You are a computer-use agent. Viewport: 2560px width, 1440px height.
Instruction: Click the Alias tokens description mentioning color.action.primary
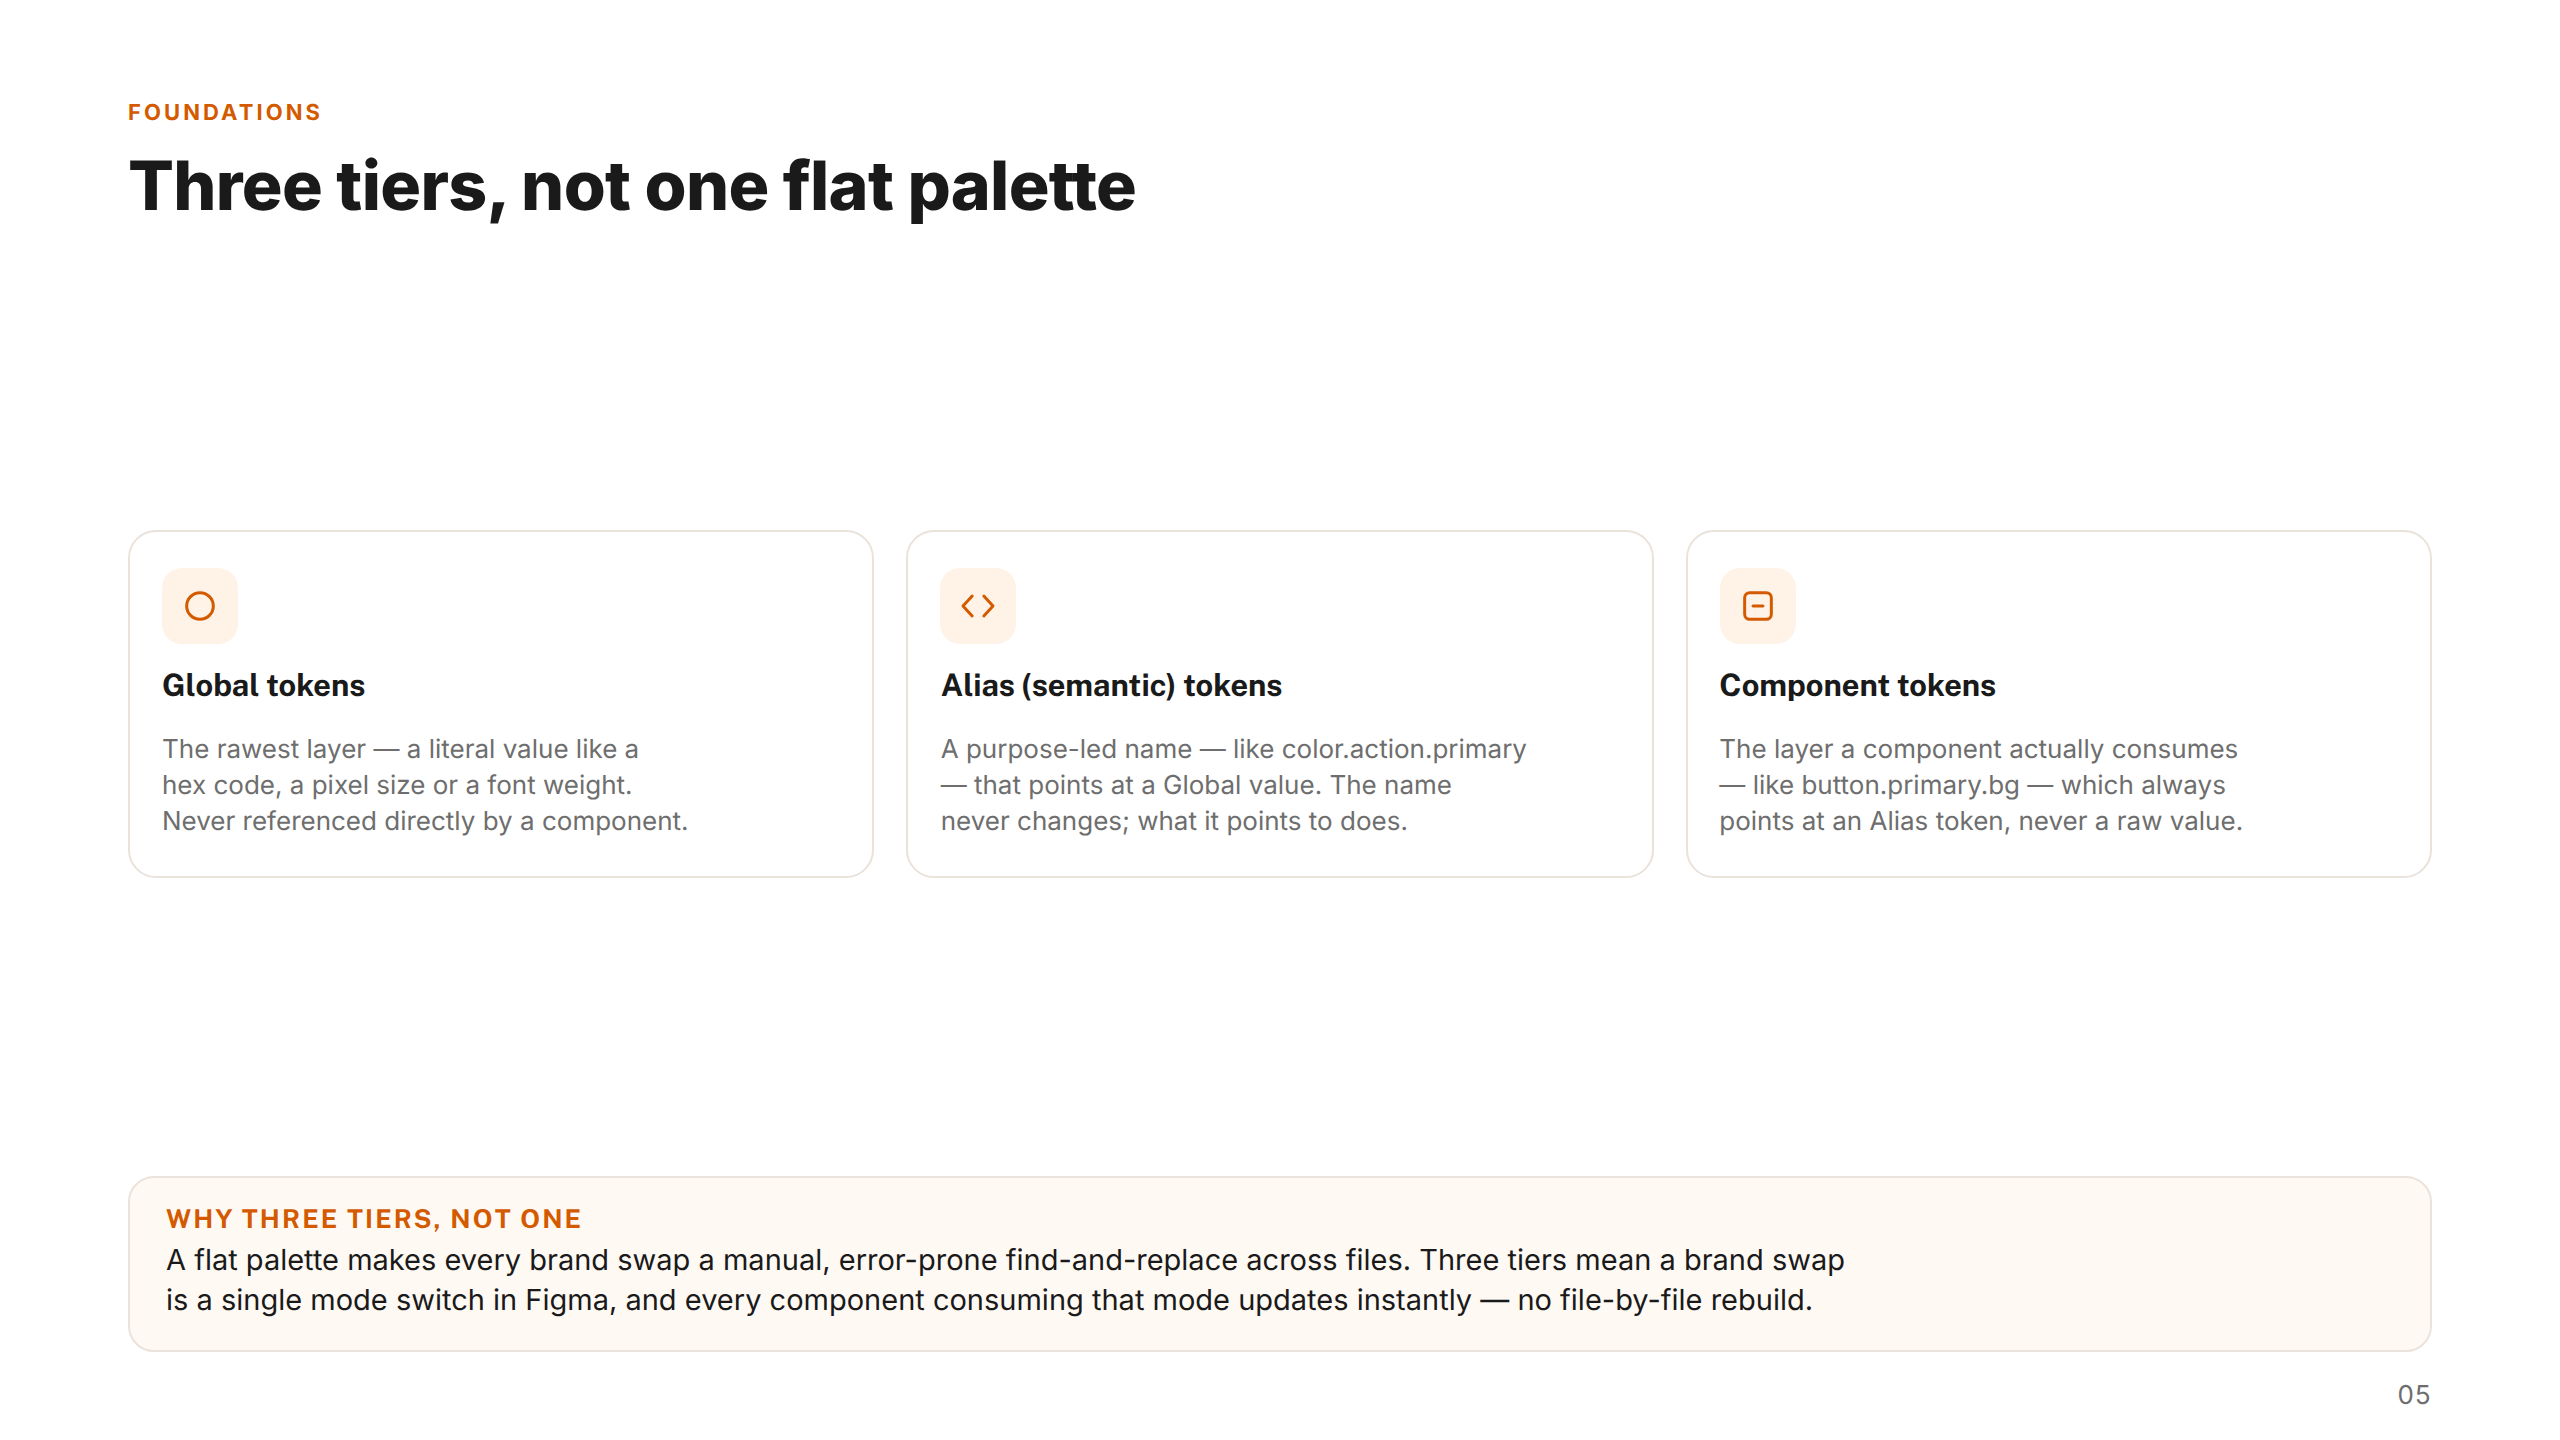click(x=1233, y=785)
